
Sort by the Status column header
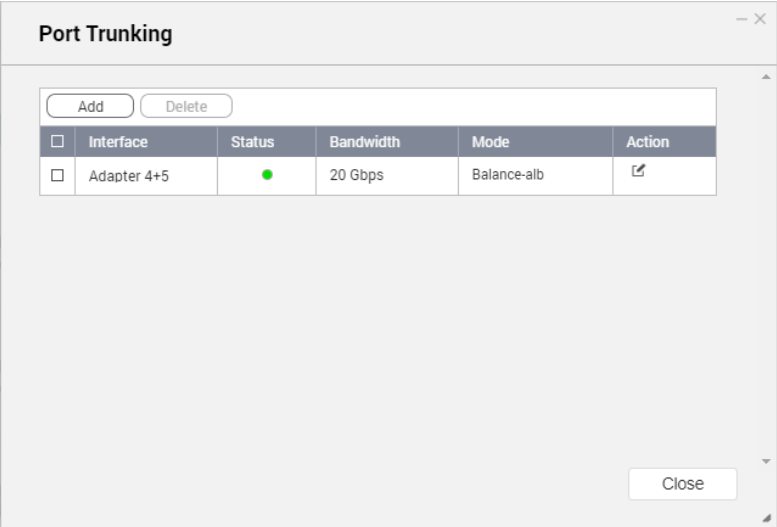[x=252, y=142]
